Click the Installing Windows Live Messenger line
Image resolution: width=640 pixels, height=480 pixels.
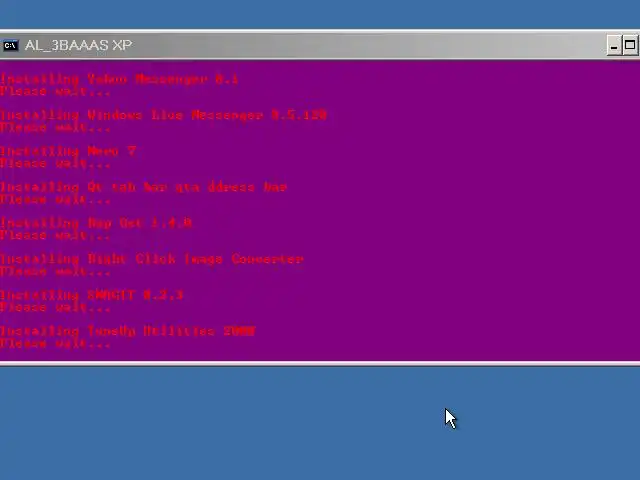163,115
